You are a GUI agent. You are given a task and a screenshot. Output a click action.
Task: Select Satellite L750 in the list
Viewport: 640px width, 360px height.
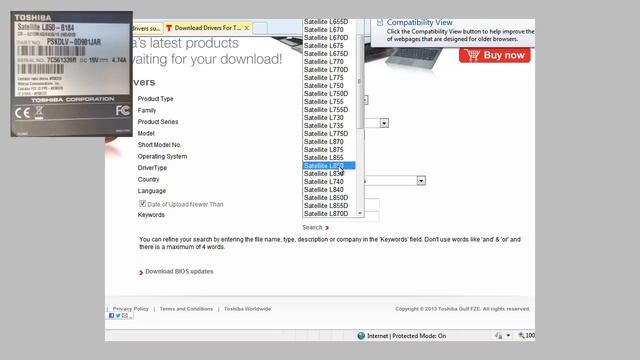[x=329, y=86]
